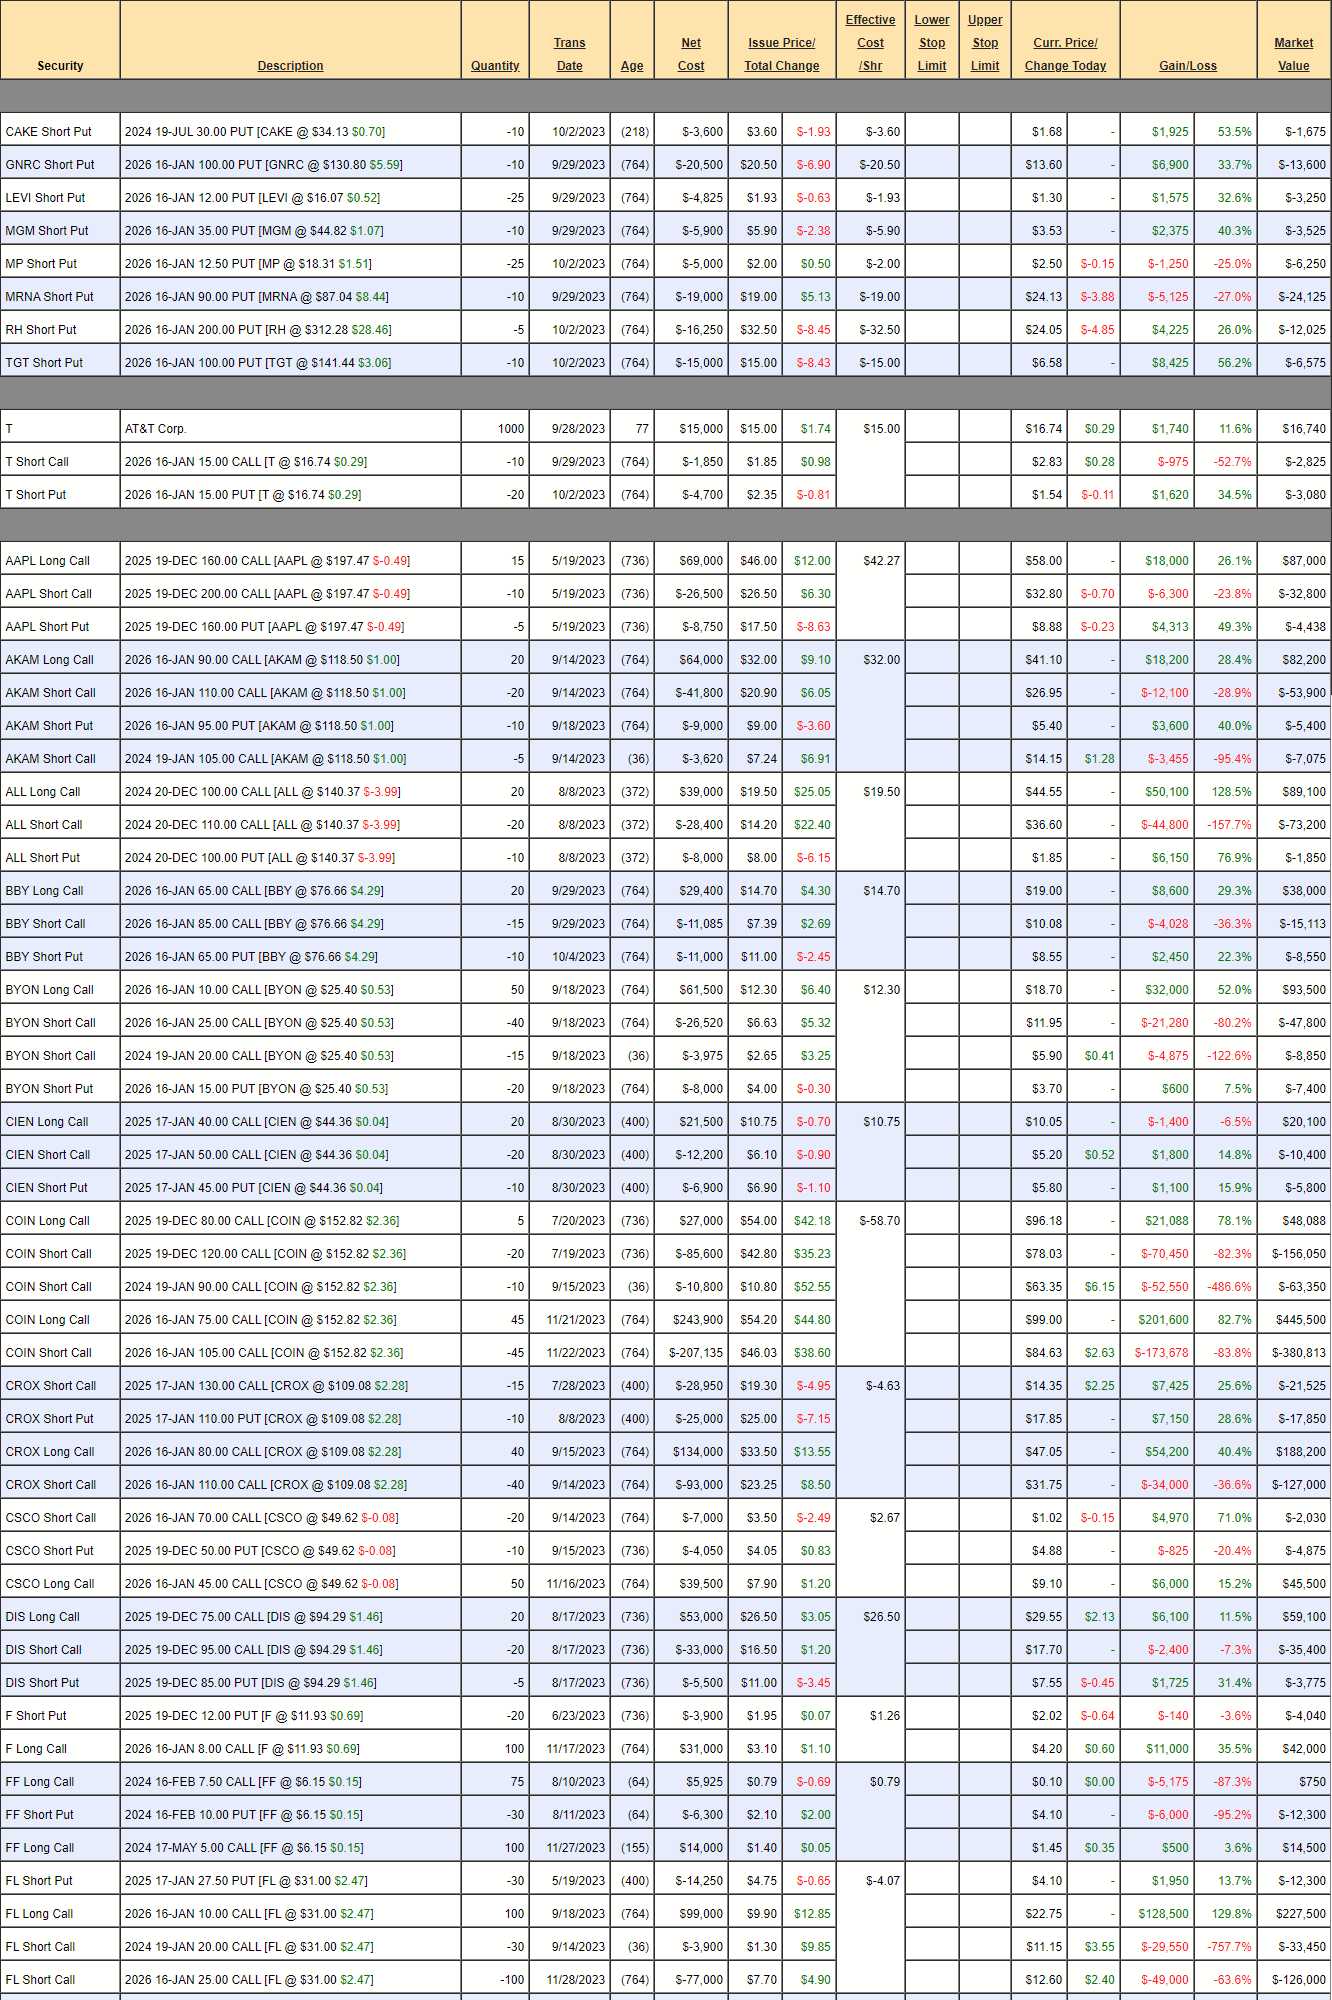
Task: Select the CAKE Short Put security cell
Action: (49, 132)
